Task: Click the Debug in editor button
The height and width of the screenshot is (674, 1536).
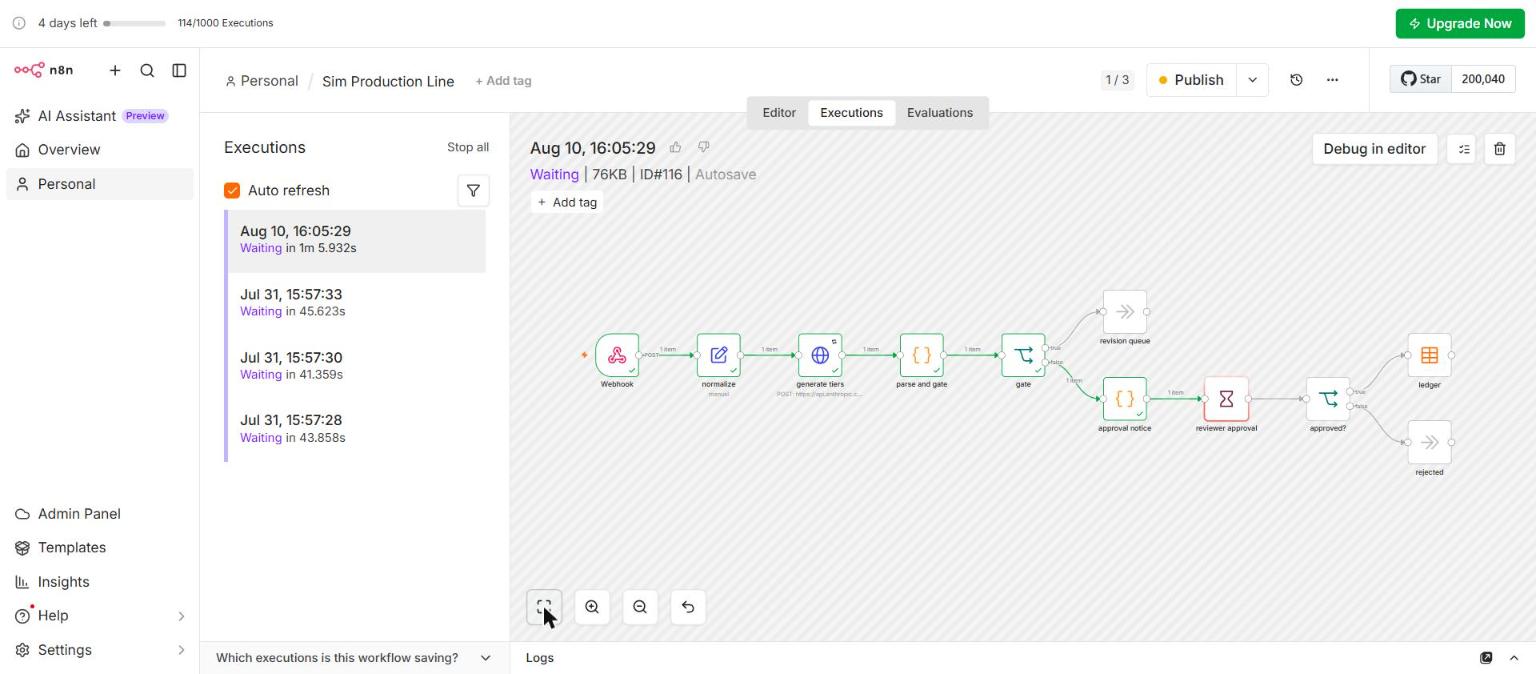Action: pyautogui.click(x=1374, y=149)
